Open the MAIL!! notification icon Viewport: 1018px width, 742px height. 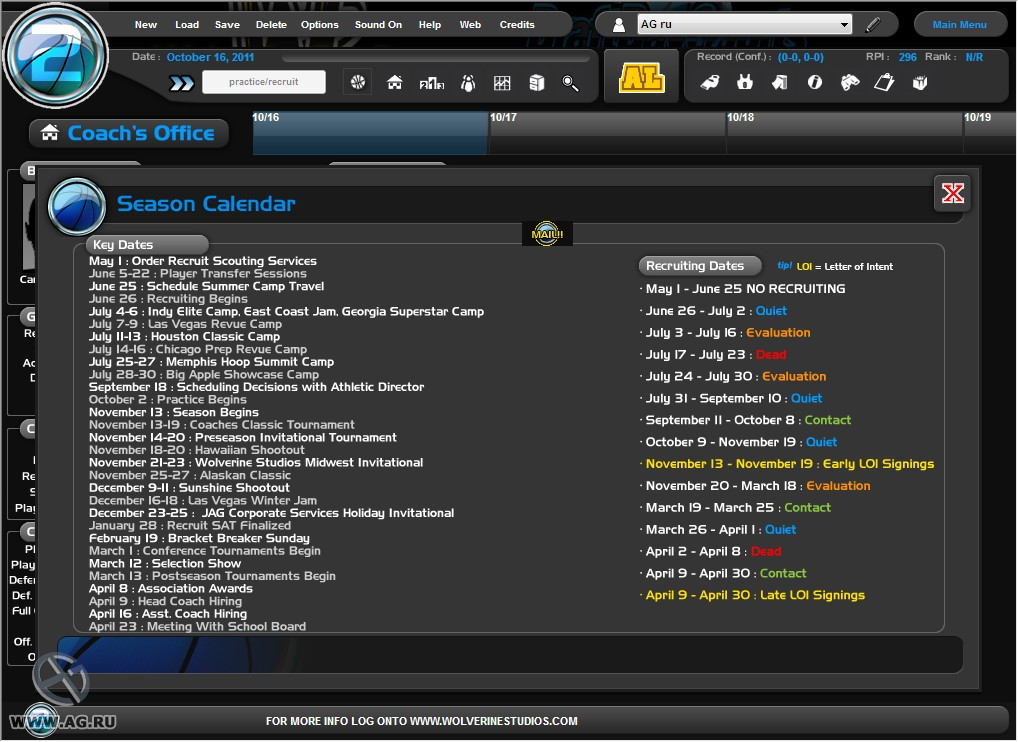tap(547, 234)
